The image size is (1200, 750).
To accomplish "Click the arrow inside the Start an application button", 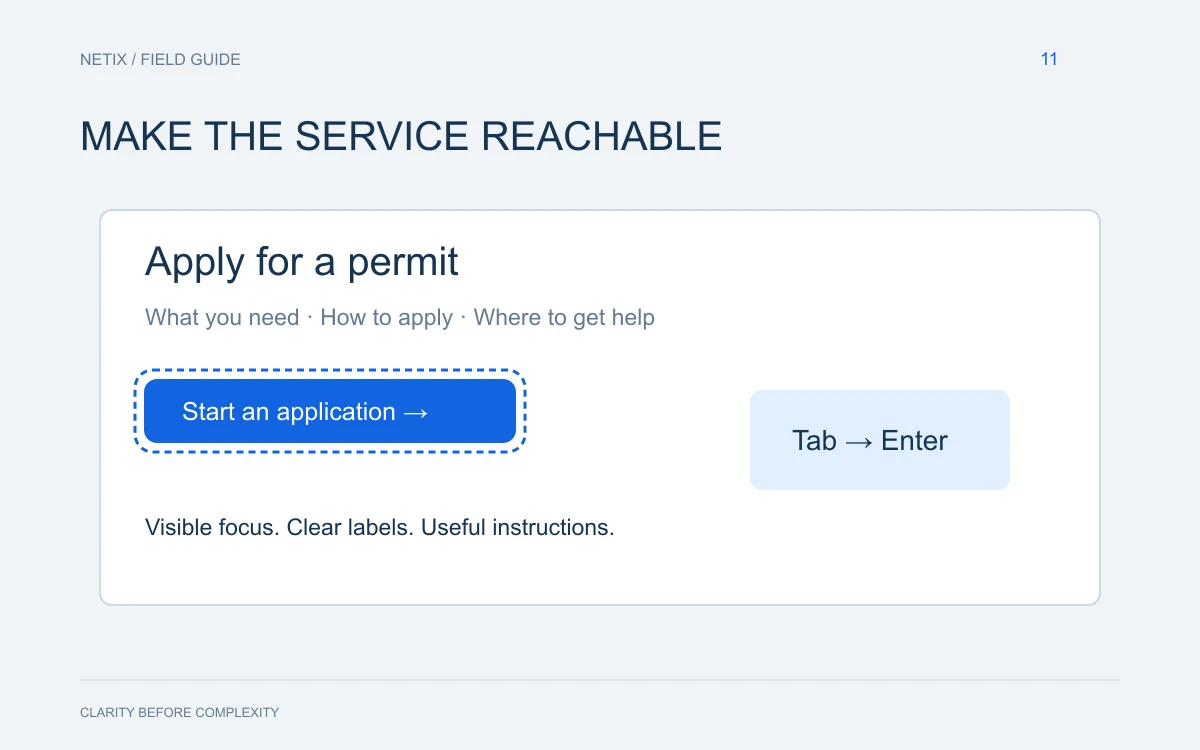I will (416, 412).
